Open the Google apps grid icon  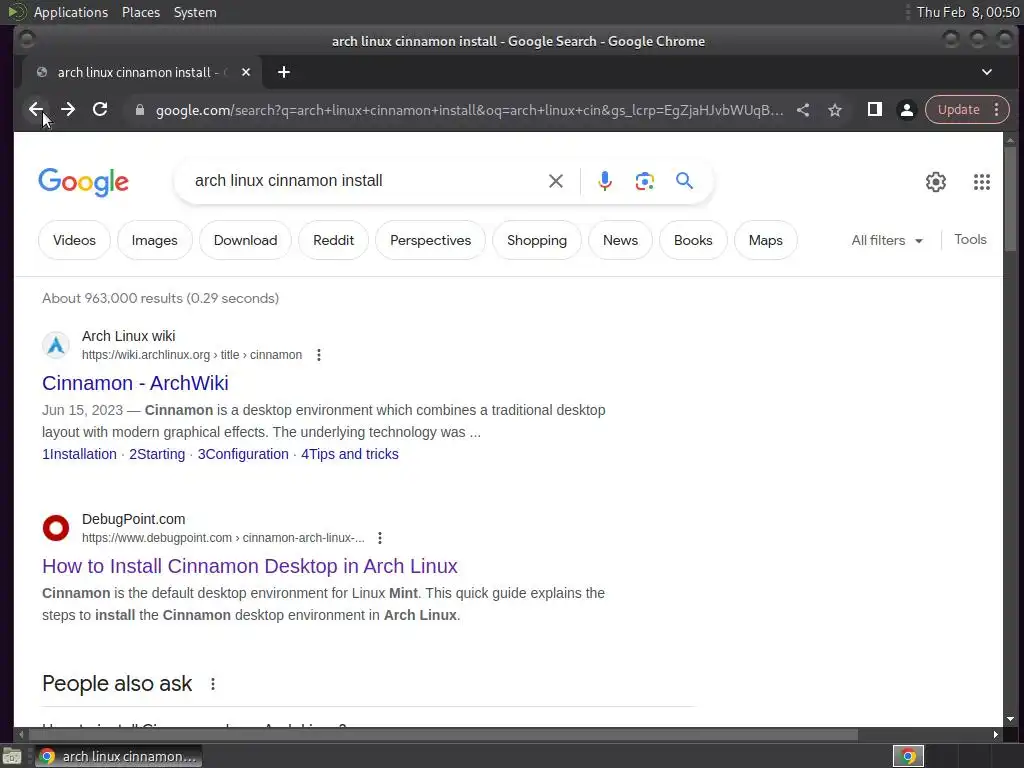(982, 182)
